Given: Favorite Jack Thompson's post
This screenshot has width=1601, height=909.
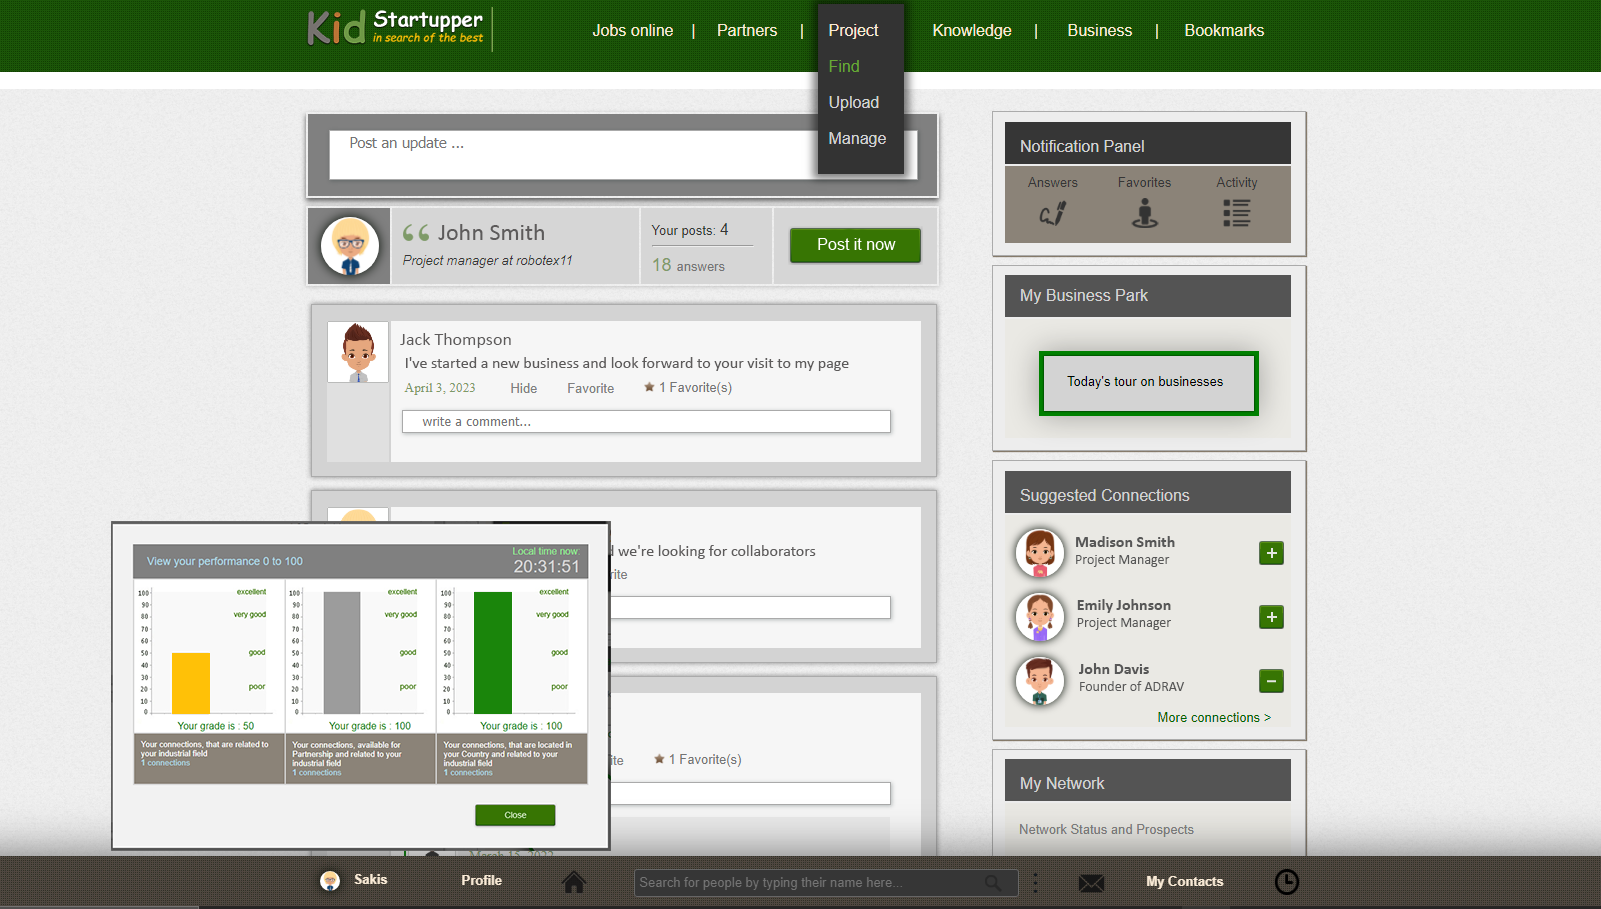Looking at the screenshot, I should tap(590, 389).
